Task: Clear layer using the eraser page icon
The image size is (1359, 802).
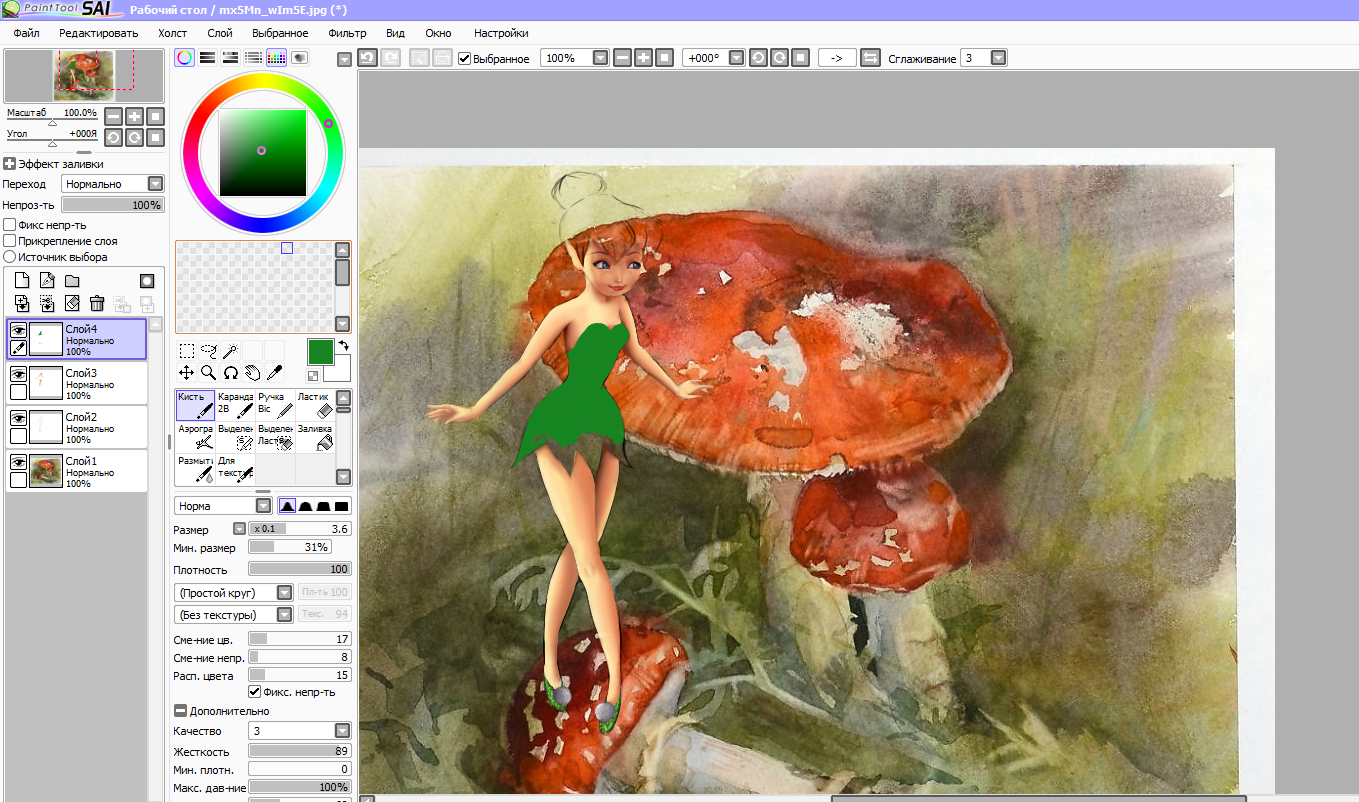Action: pos(72,303)
